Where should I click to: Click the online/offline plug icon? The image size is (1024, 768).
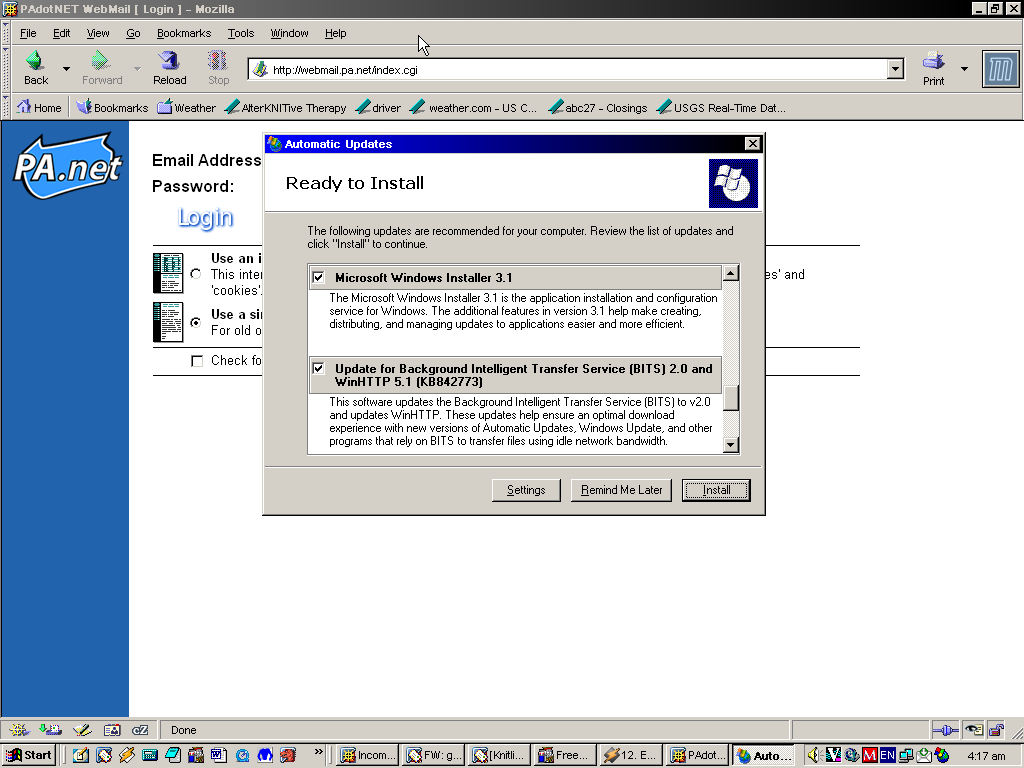tap(945, 730)
